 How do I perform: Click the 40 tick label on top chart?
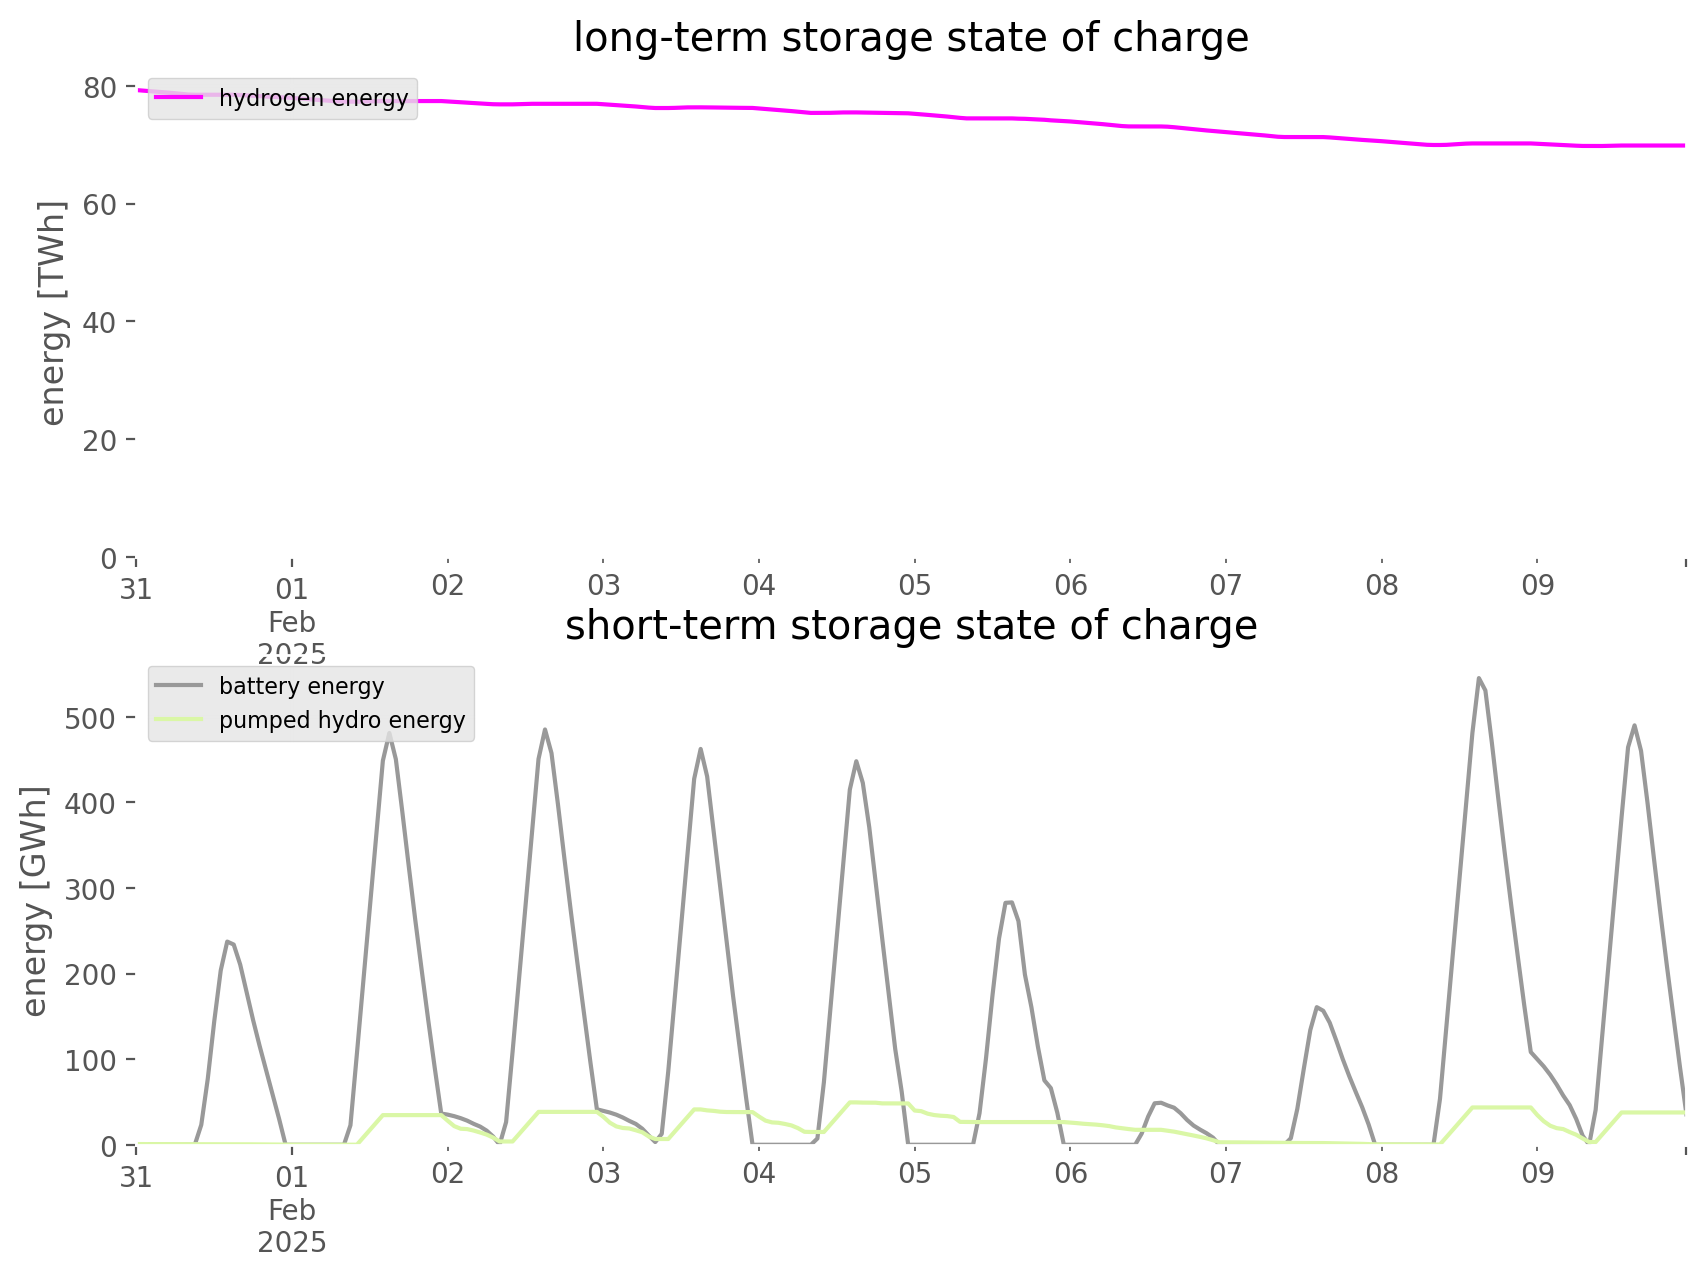(101, 322)
